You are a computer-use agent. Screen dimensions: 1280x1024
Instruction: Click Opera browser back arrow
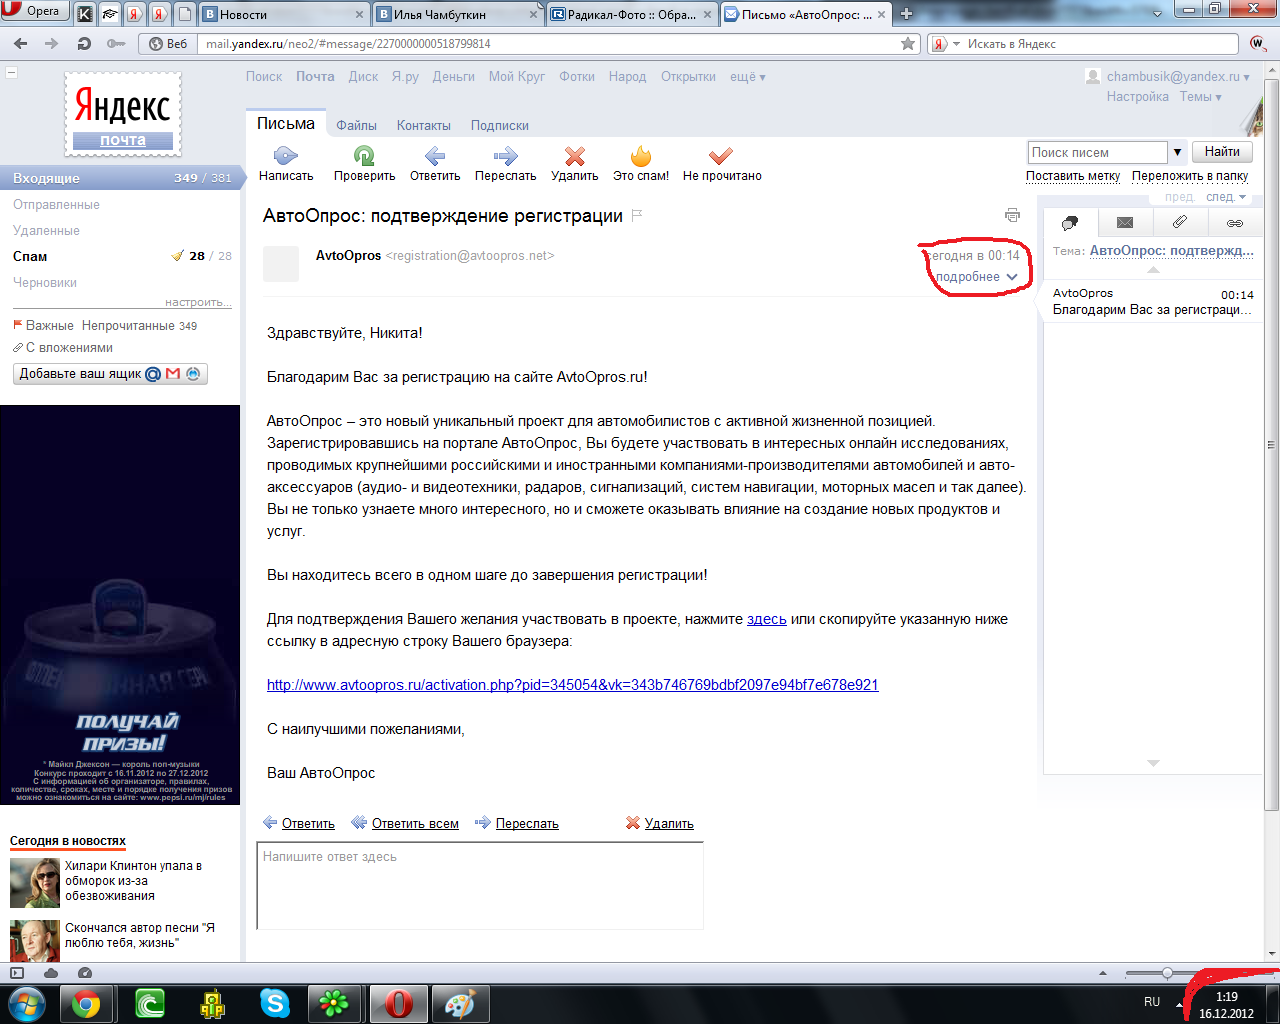(21, 44)
